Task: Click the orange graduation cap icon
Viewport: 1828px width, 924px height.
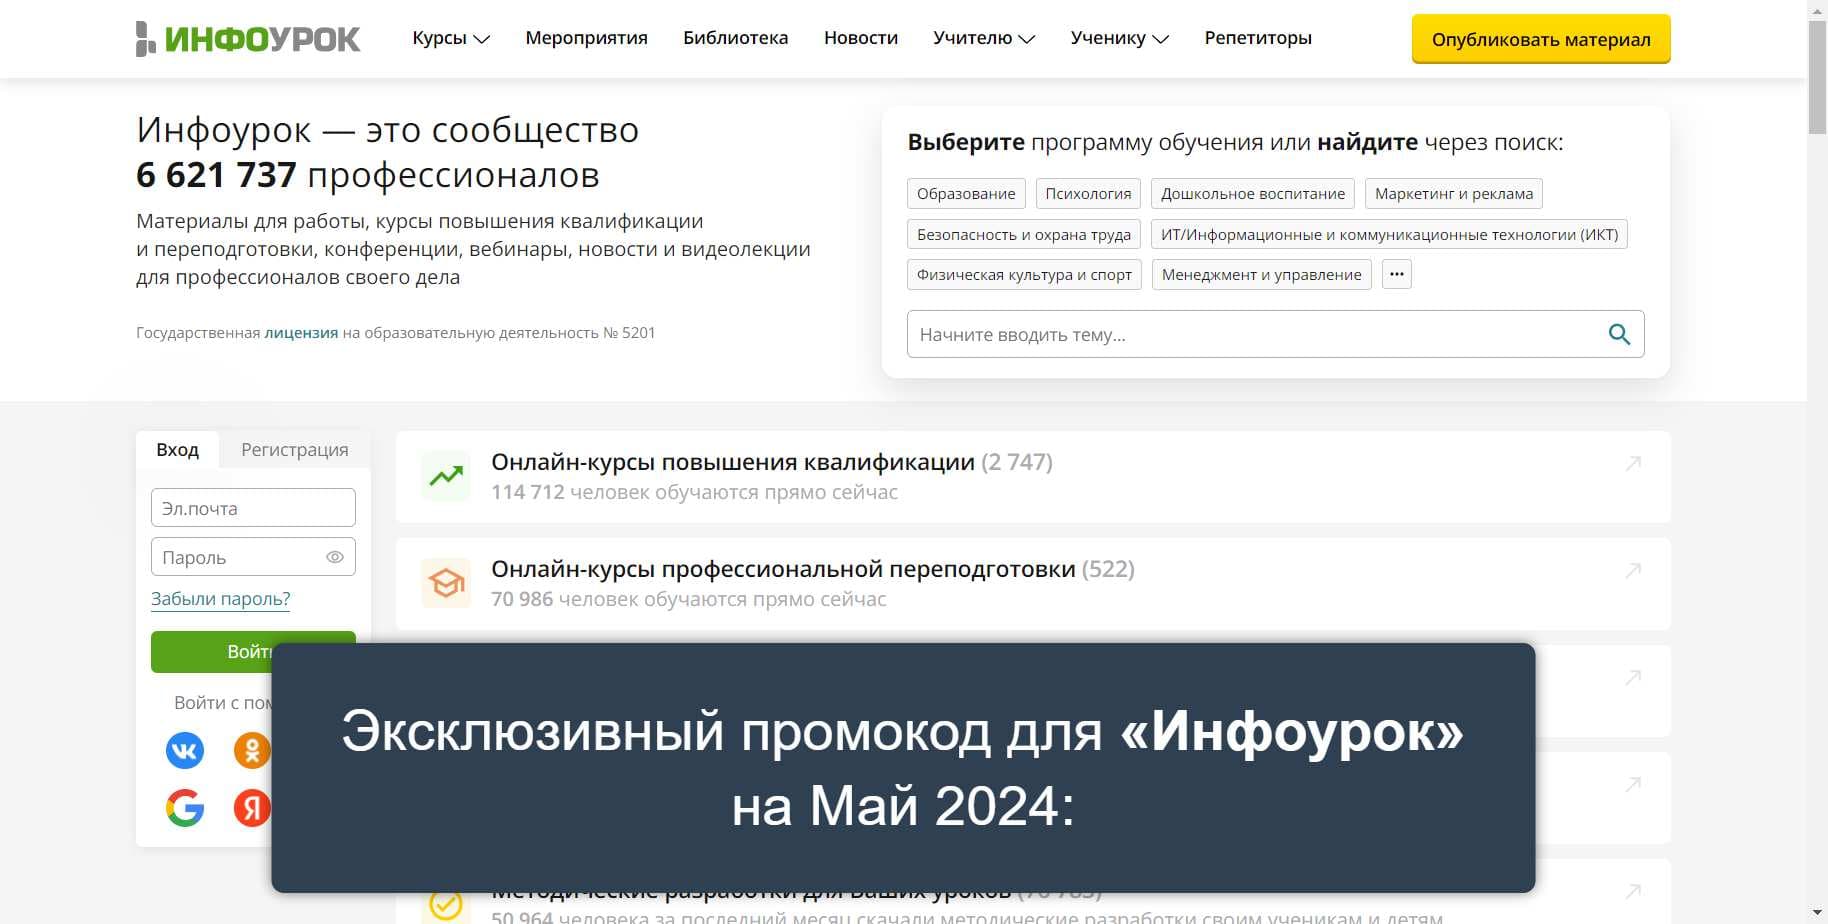Action: (446, 583)
